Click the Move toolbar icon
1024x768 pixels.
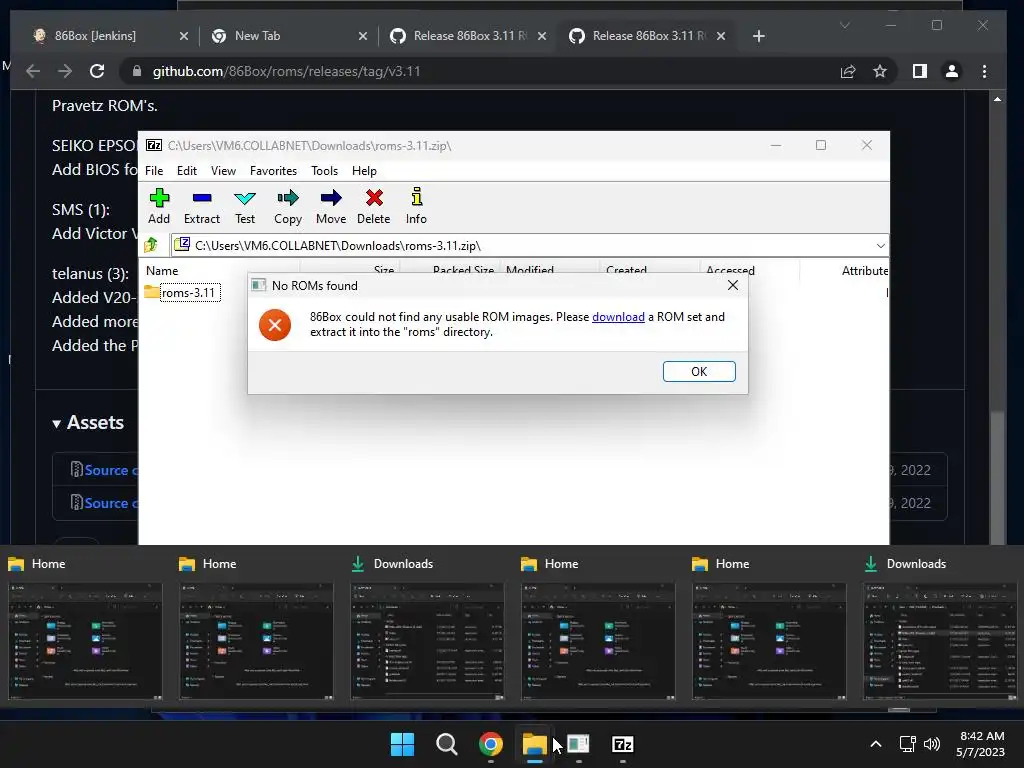(331, 206)
